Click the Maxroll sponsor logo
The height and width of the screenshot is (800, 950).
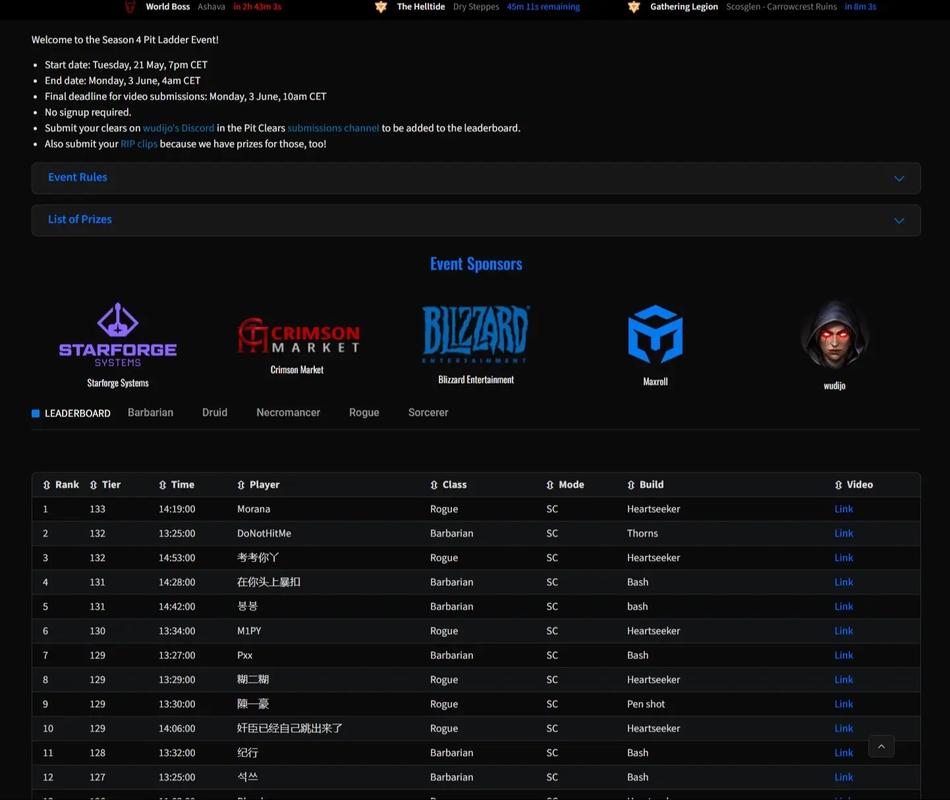tap(655, 335)
